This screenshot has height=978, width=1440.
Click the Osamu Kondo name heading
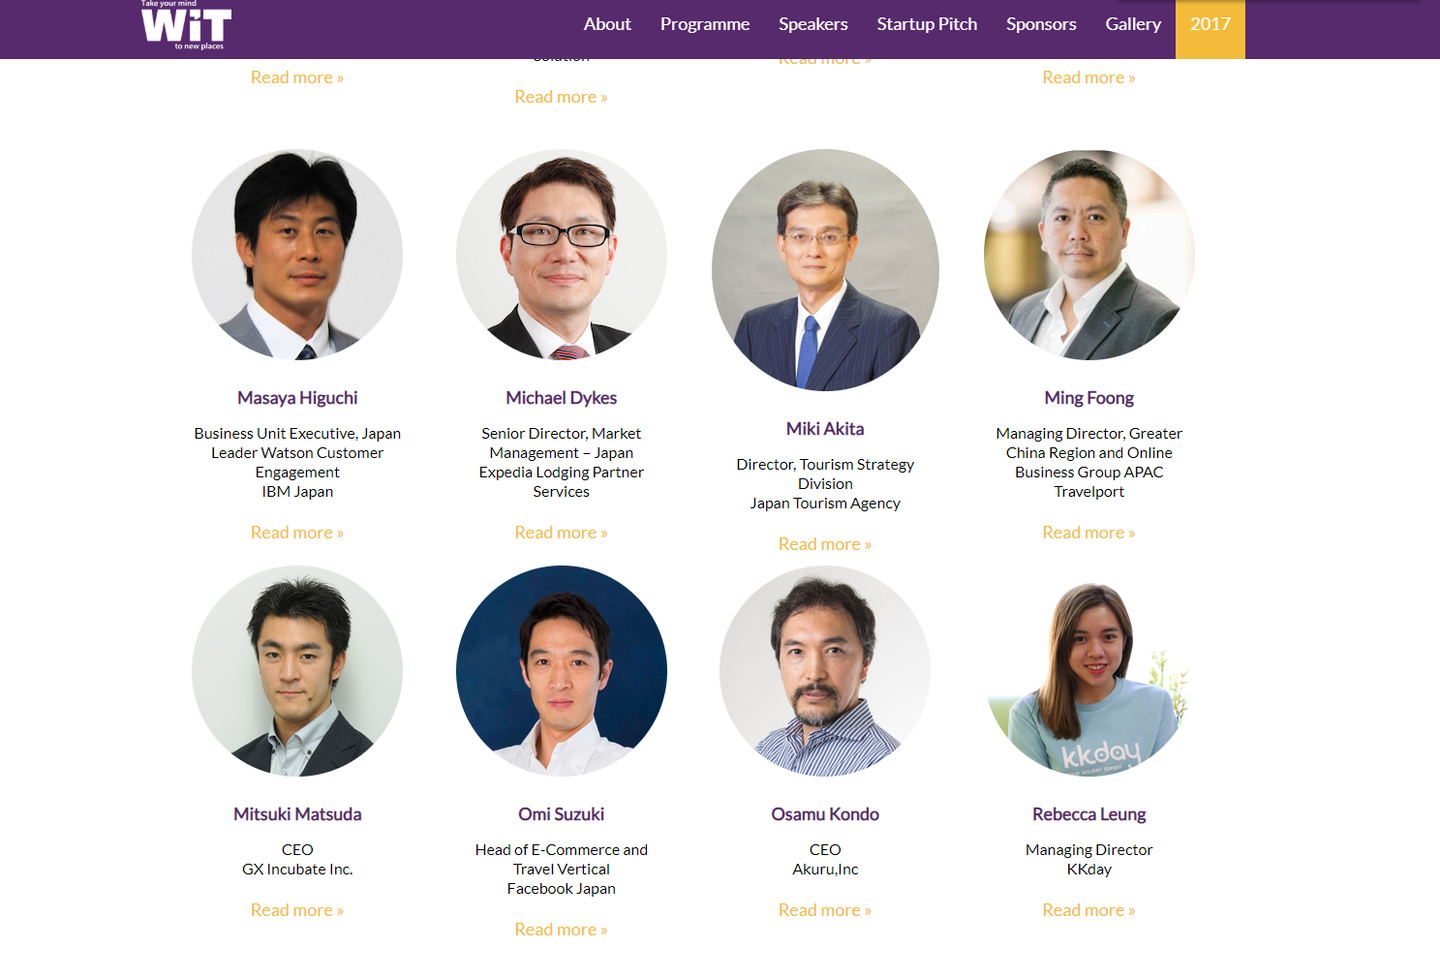pos(825,814)
